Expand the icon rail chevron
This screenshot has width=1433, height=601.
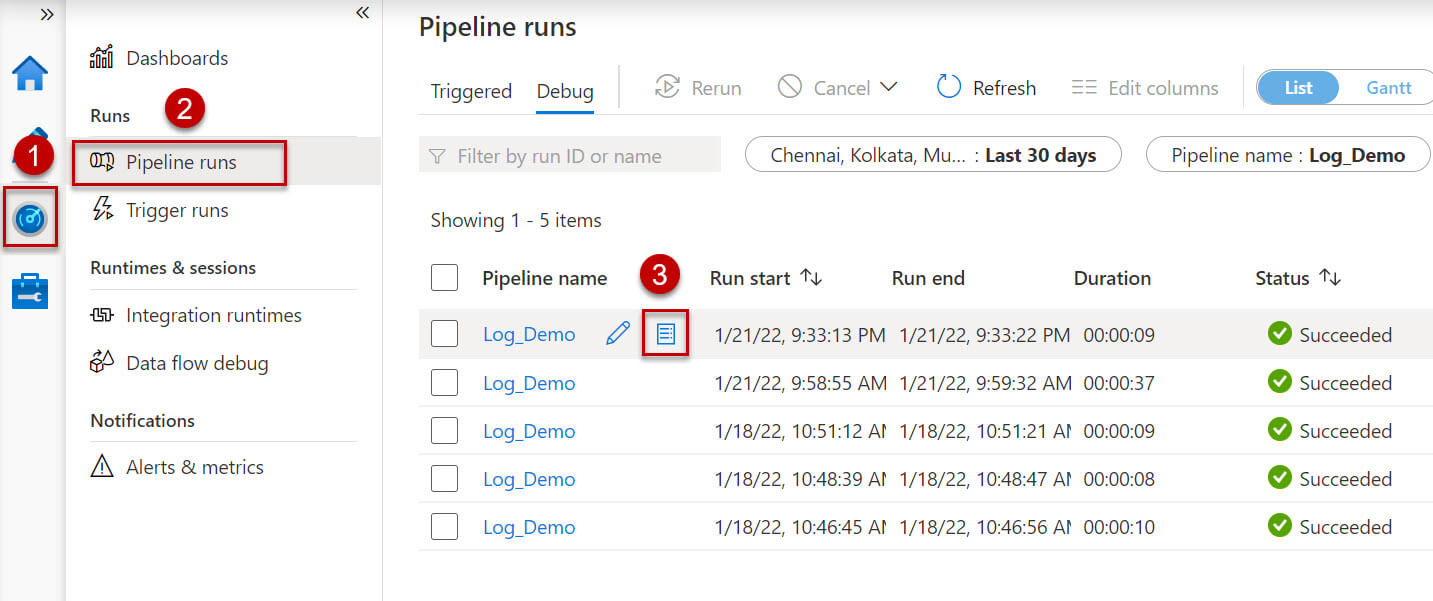point(46,14)
